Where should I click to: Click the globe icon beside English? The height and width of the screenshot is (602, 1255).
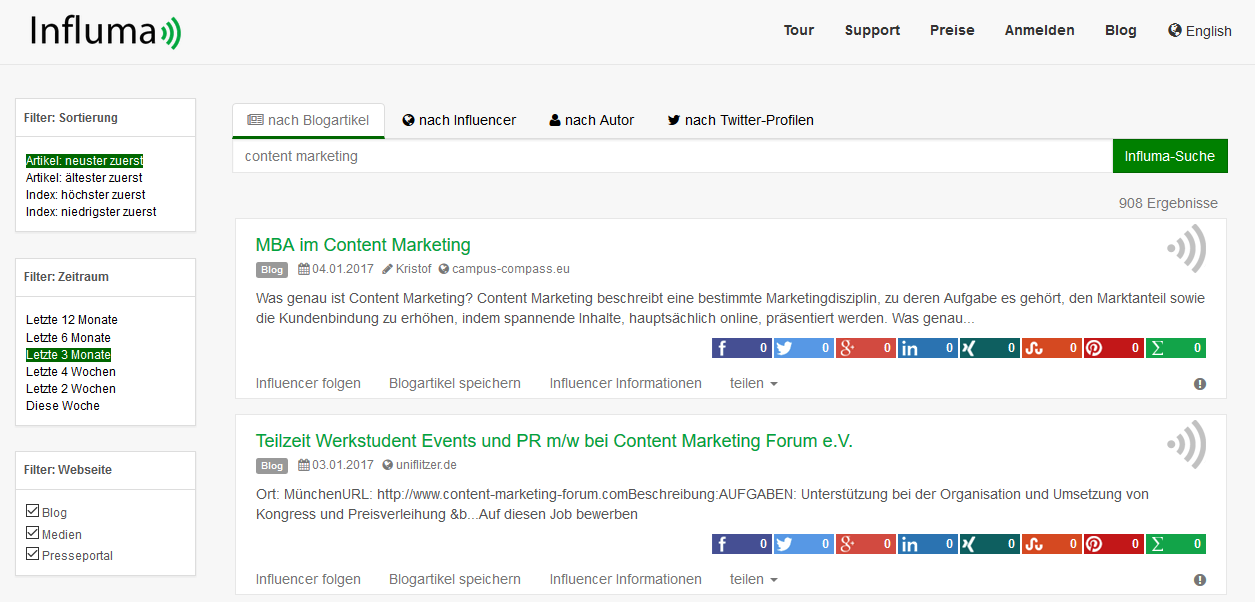(1175, 30)
